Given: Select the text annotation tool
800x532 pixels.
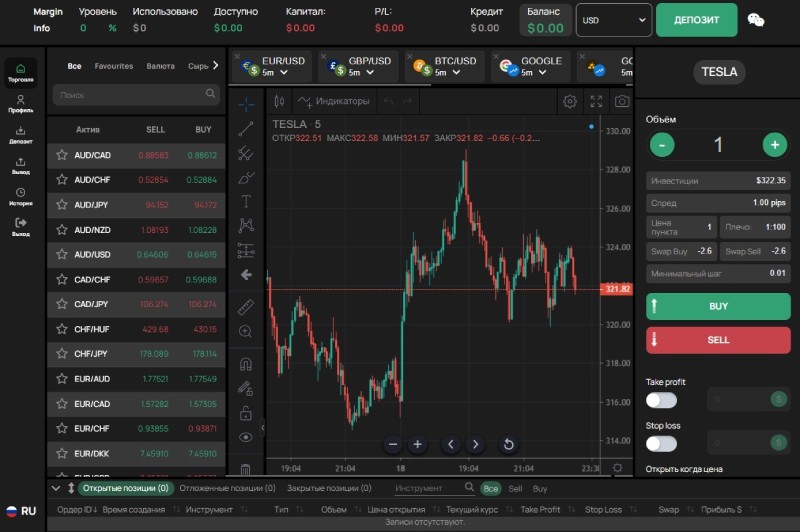Looking at the screenshot, I should (x=246, y=201).
